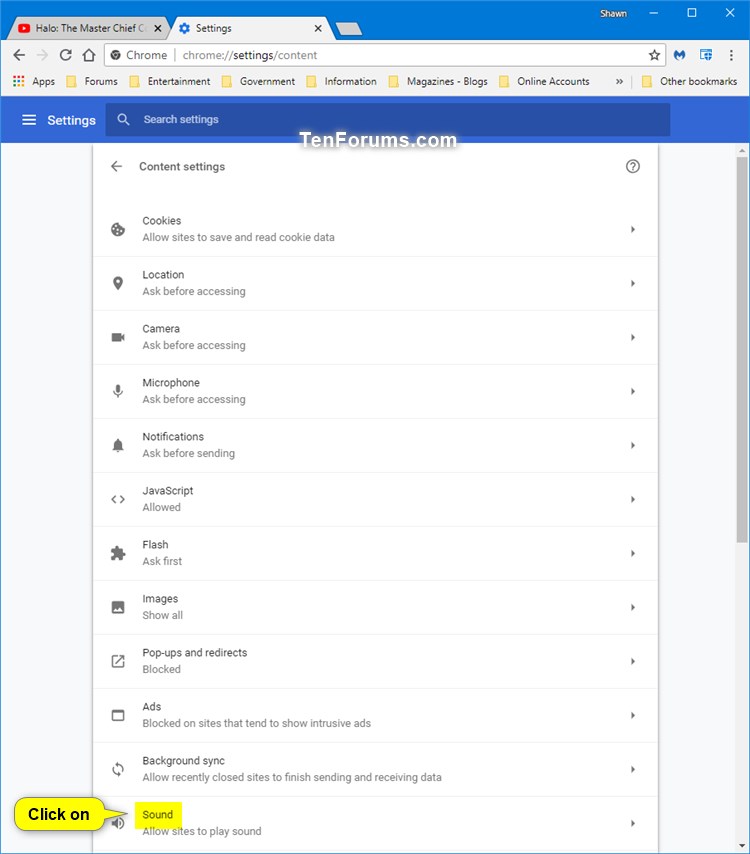This screenshot has height=854, width=750.
Task: Expand the Sound row arrow
Action: pyautogui.click(x=632, y=823)
